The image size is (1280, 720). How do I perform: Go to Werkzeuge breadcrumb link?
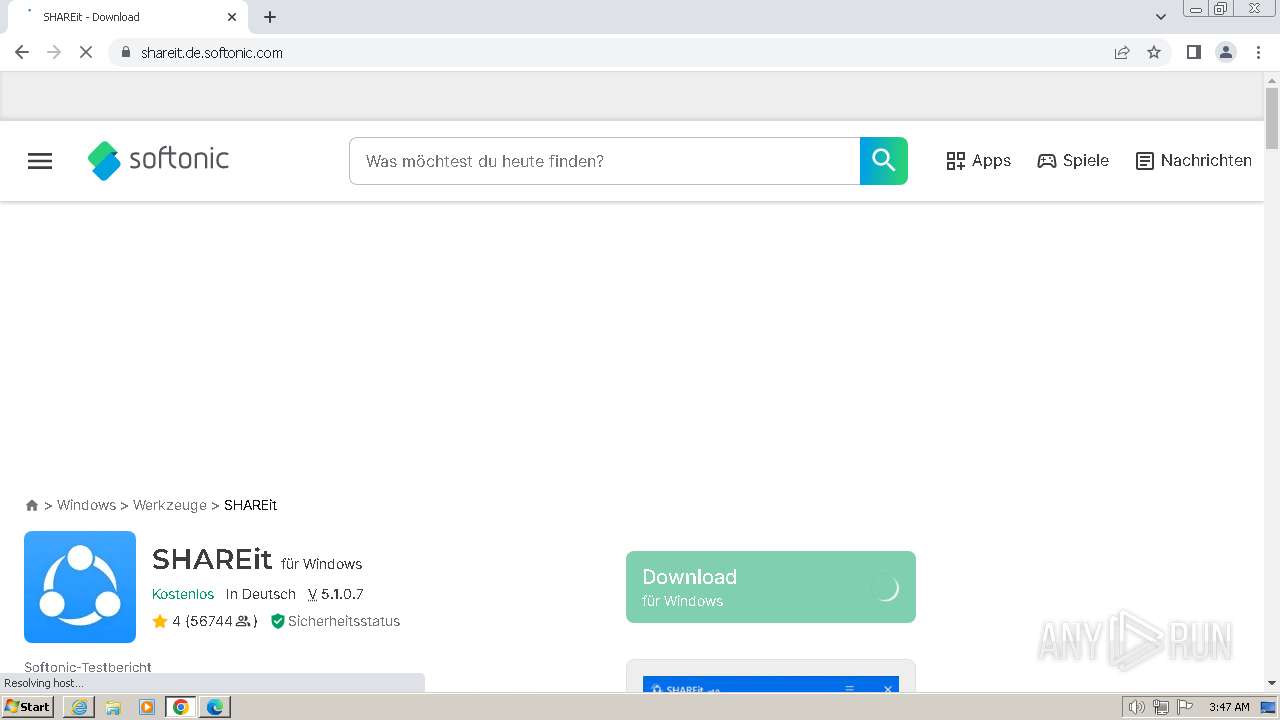coord(170,505)
